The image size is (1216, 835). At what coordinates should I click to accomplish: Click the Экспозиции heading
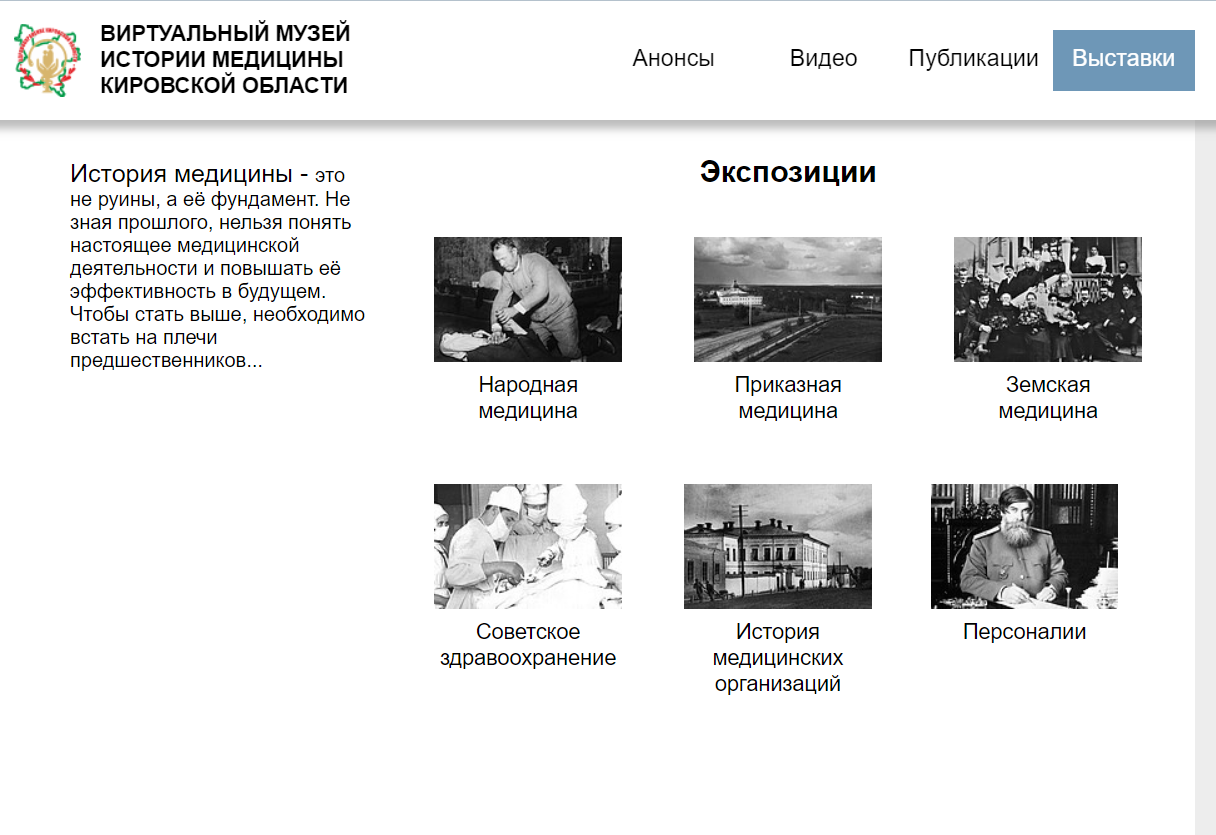[788, 172]
